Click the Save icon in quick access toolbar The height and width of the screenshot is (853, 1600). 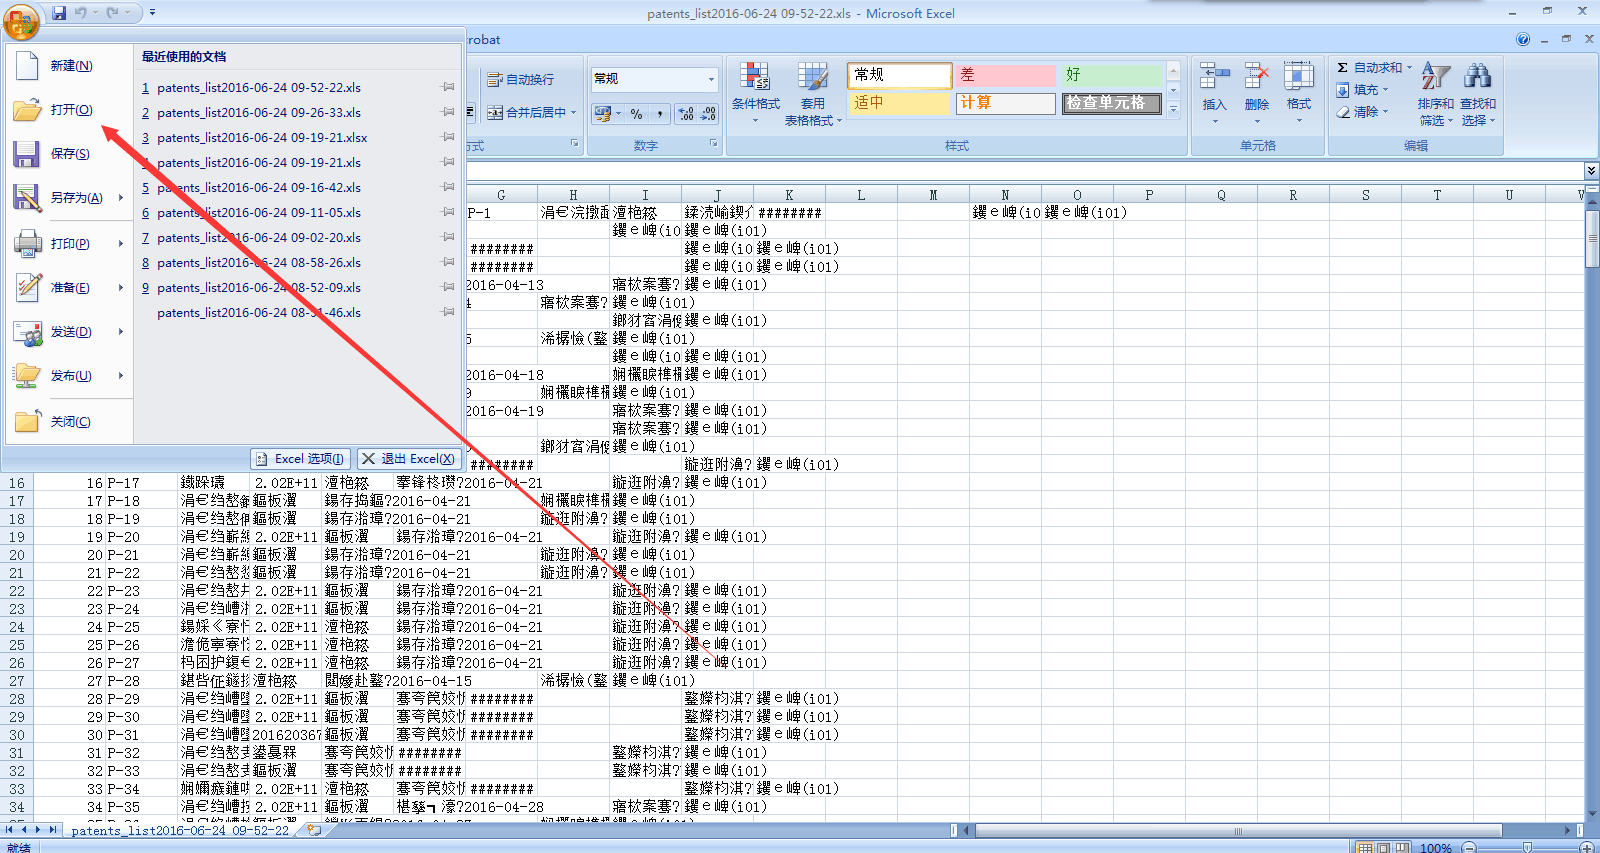tap(59, 13)
